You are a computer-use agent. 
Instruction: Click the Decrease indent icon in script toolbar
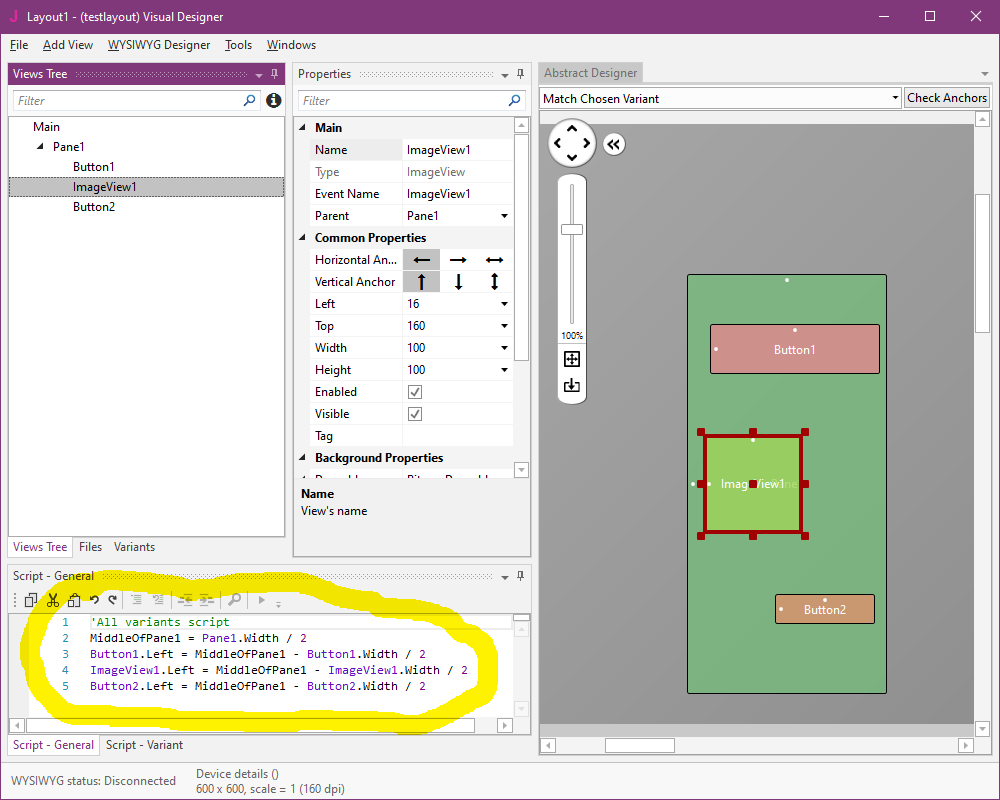[x=185, y=600]
